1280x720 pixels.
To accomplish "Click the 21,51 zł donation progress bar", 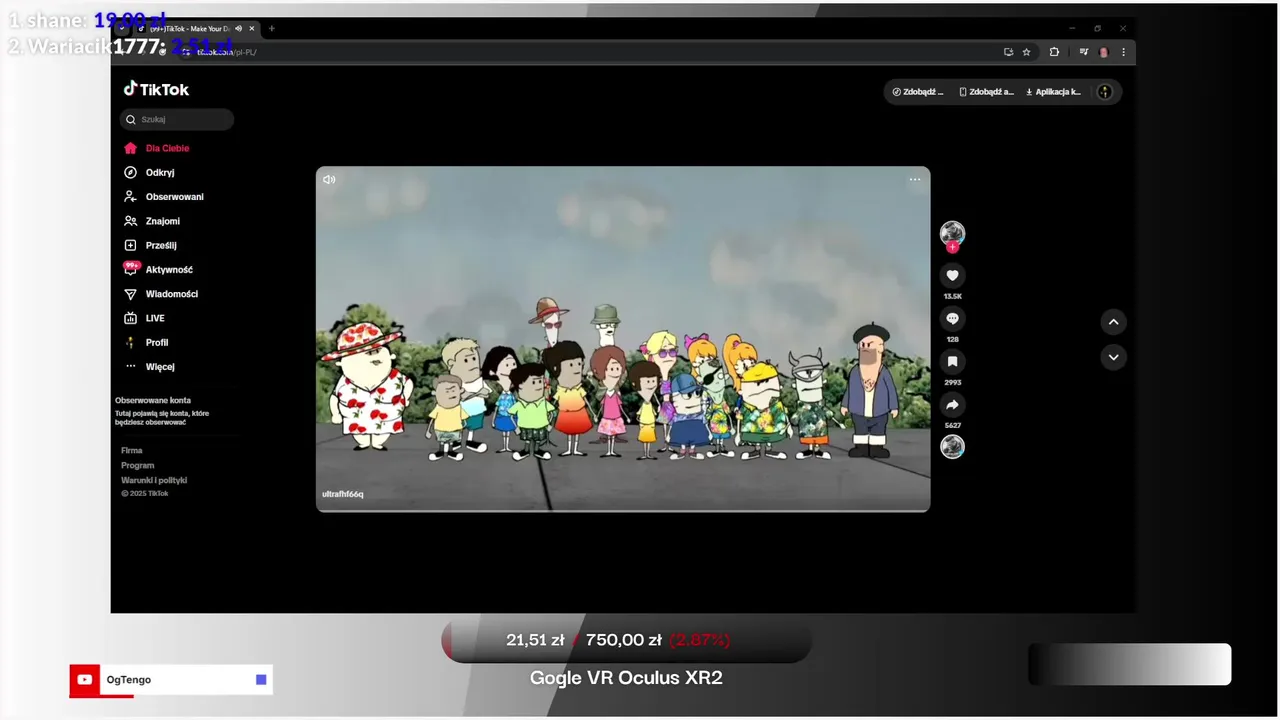I will click(626, 640).
